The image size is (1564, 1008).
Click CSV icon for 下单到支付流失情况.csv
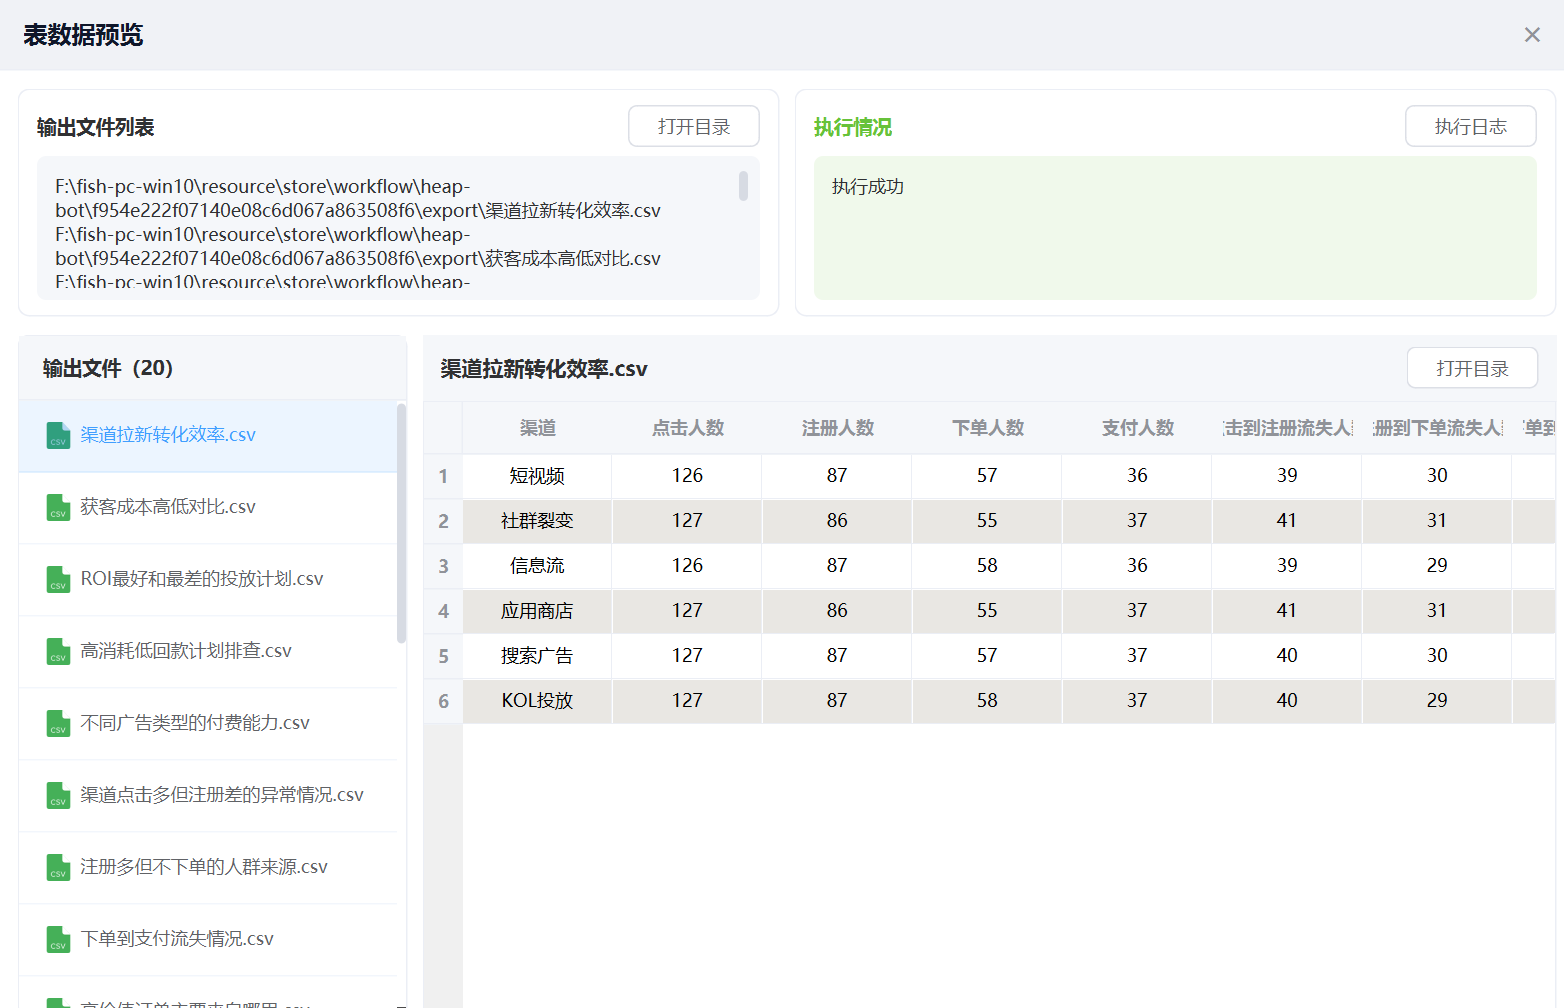point(58,940)
